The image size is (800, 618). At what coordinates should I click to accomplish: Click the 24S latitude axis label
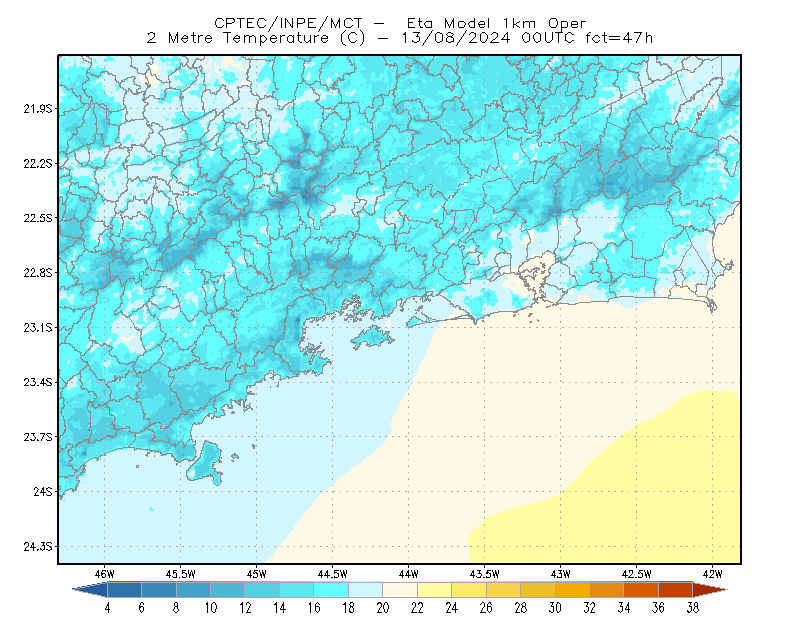43,491
